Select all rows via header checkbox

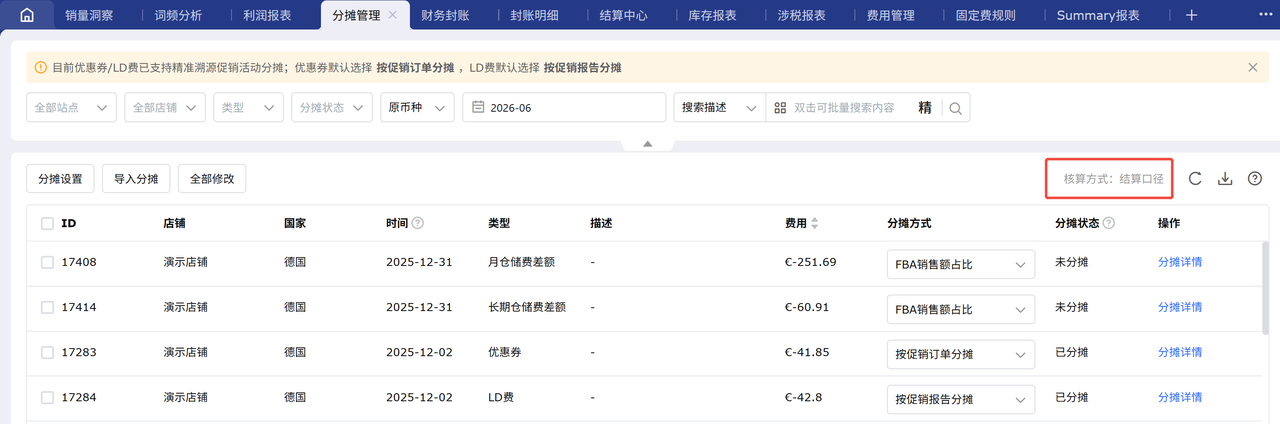[47, 223]
